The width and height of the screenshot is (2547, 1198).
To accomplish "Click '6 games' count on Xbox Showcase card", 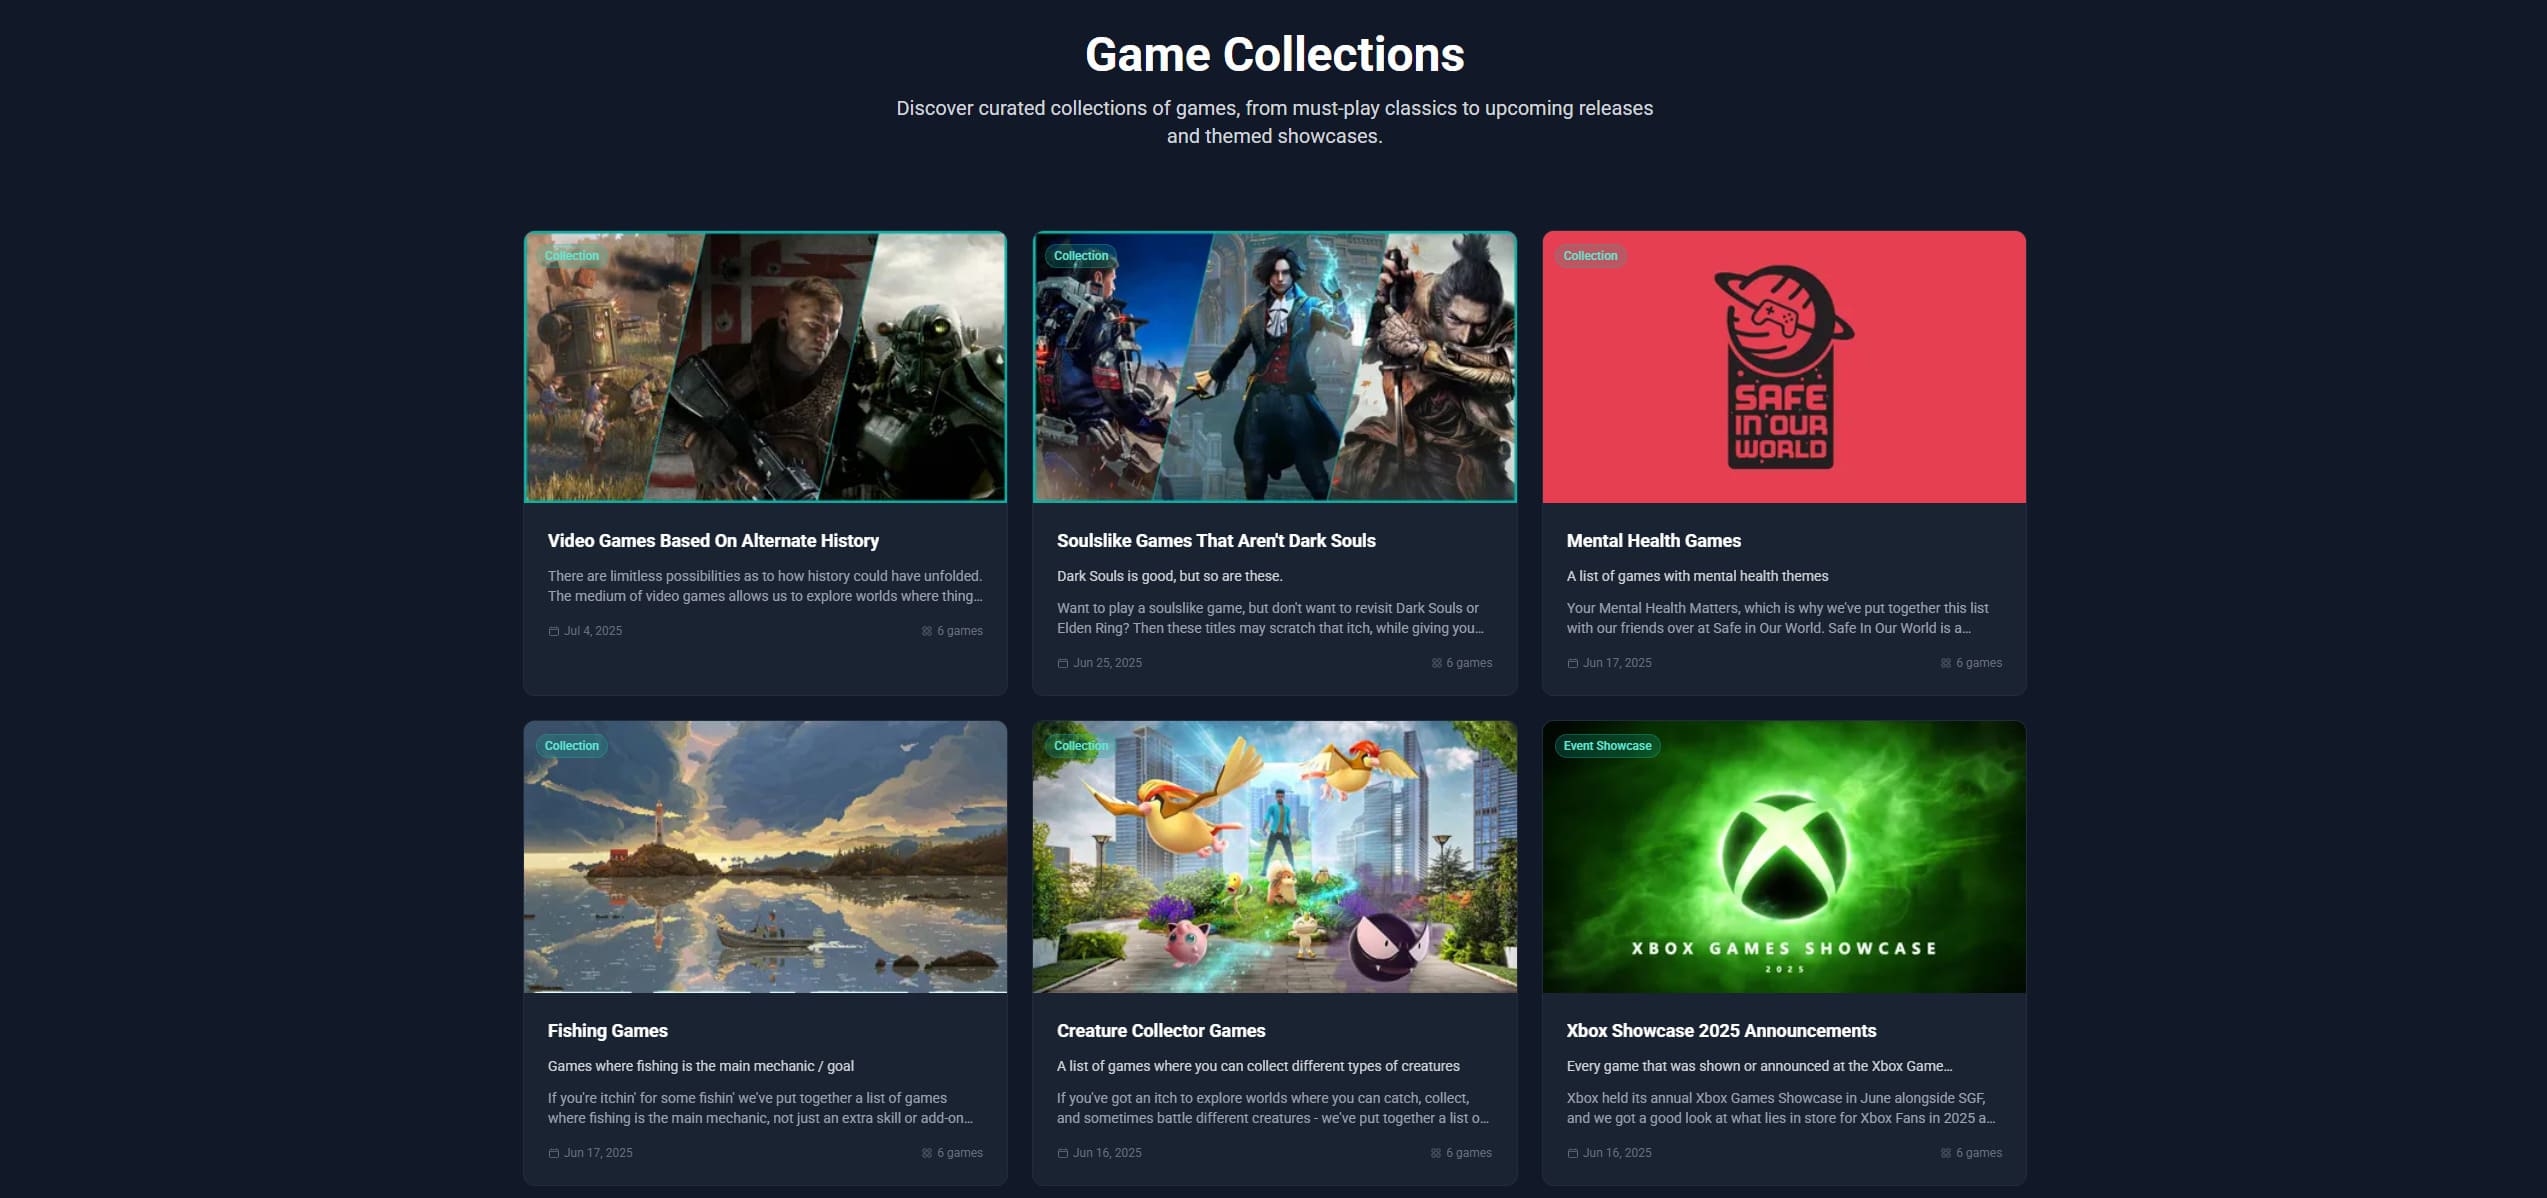I will (1979, 1153).
